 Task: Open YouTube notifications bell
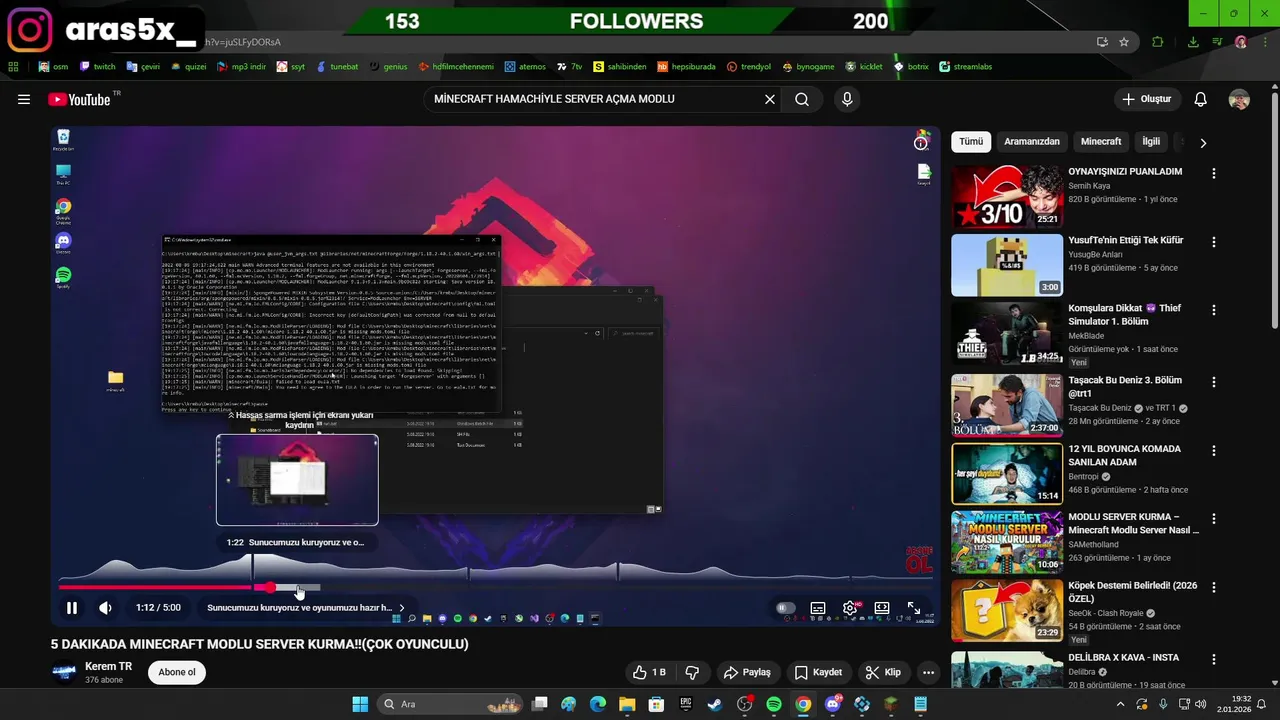click(1201, 99)
